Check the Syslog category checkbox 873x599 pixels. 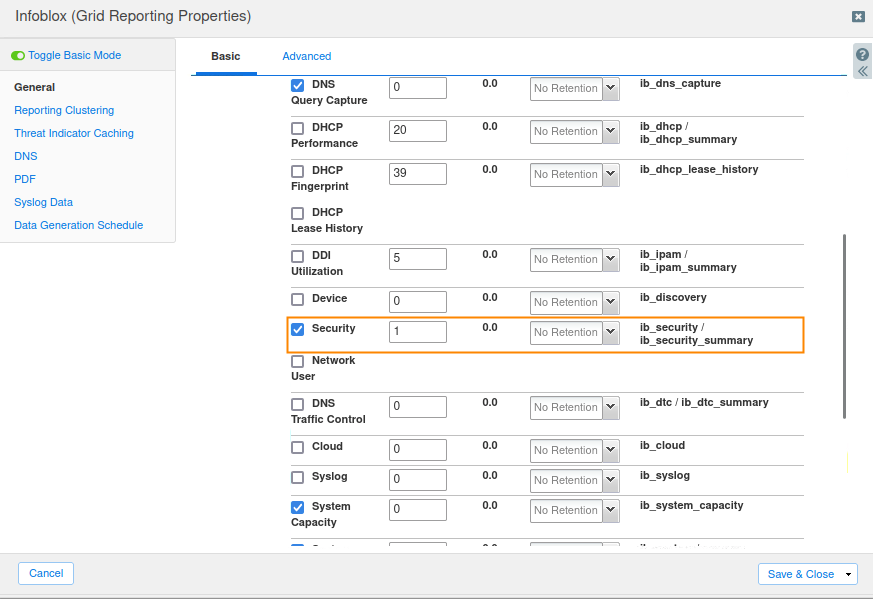click(298, 477)
